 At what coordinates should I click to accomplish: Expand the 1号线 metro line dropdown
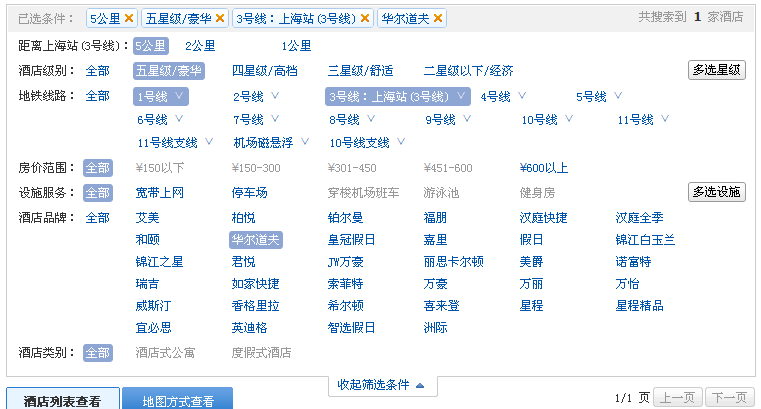(x=179, y=96)
